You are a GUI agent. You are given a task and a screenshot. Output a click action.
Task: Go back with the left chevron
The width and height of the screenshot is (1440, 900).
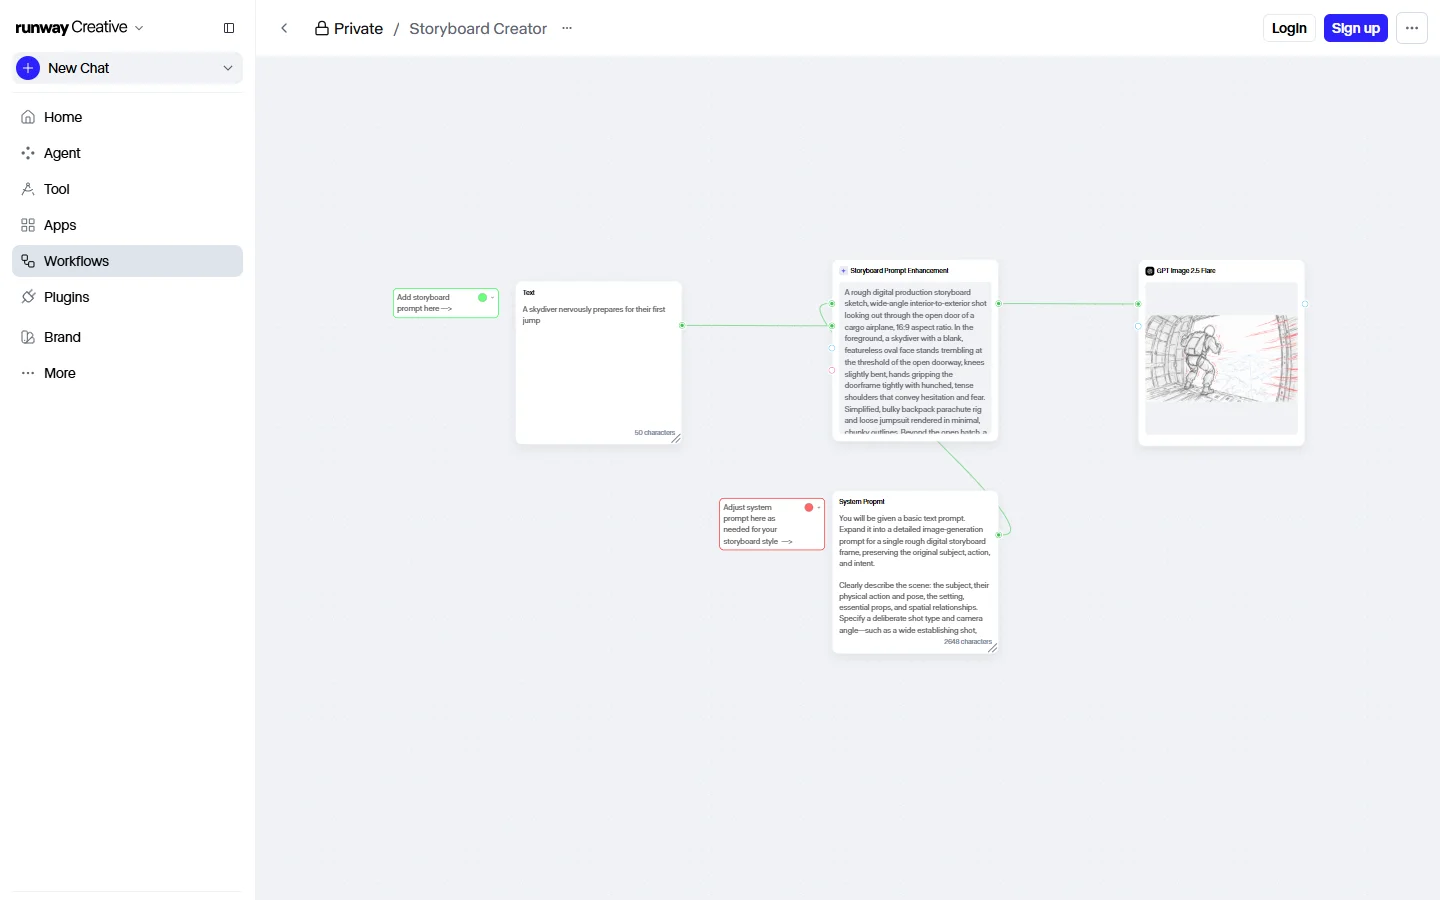[284, 28]
